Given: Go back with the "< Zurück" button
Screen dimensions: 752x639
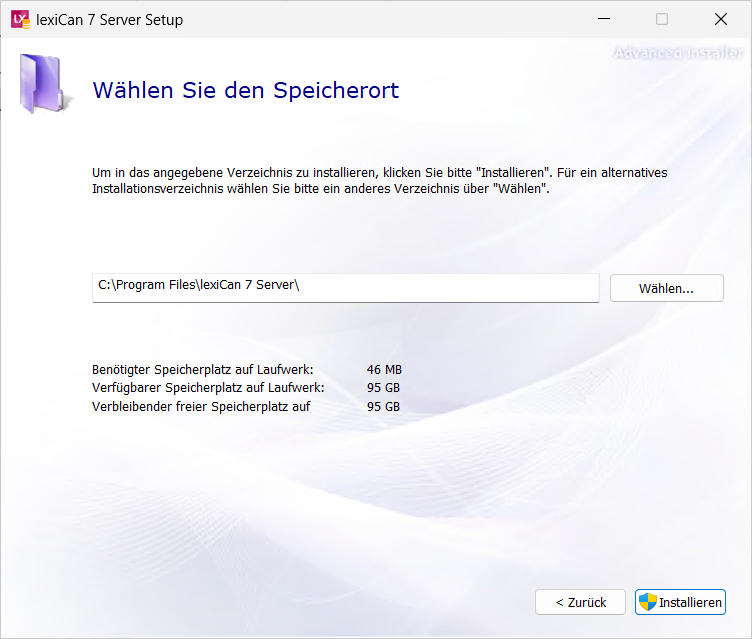Looking at the screenshot, I should 580,602.
